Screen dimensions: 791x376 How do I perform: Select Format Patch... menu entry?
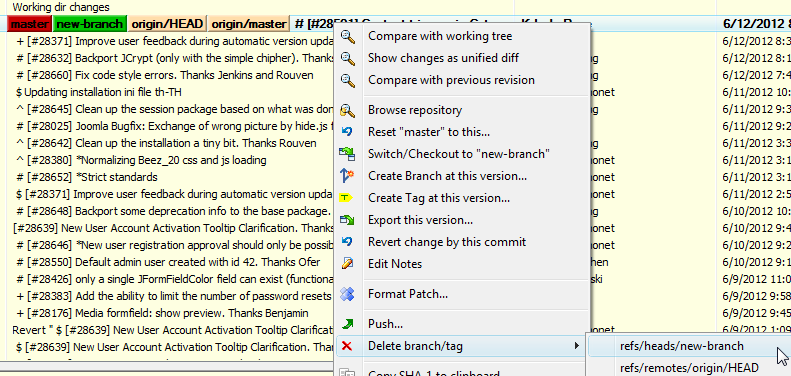tap(408, 294)
